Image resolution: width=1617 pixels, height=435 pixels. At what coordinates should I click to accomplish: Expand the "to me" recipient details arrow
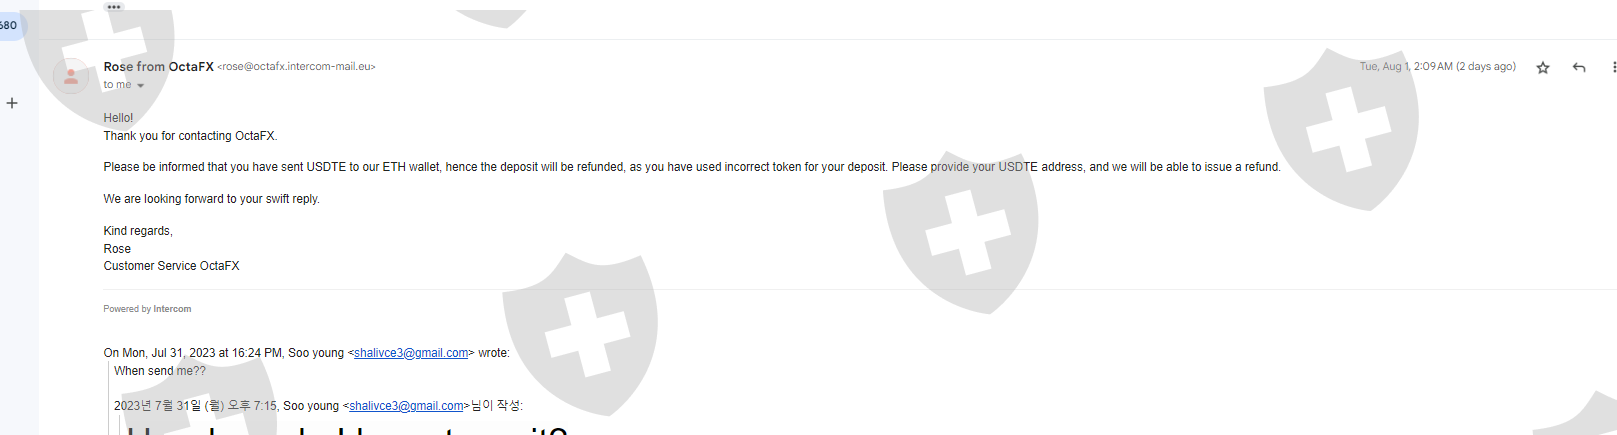click(140, 86)
